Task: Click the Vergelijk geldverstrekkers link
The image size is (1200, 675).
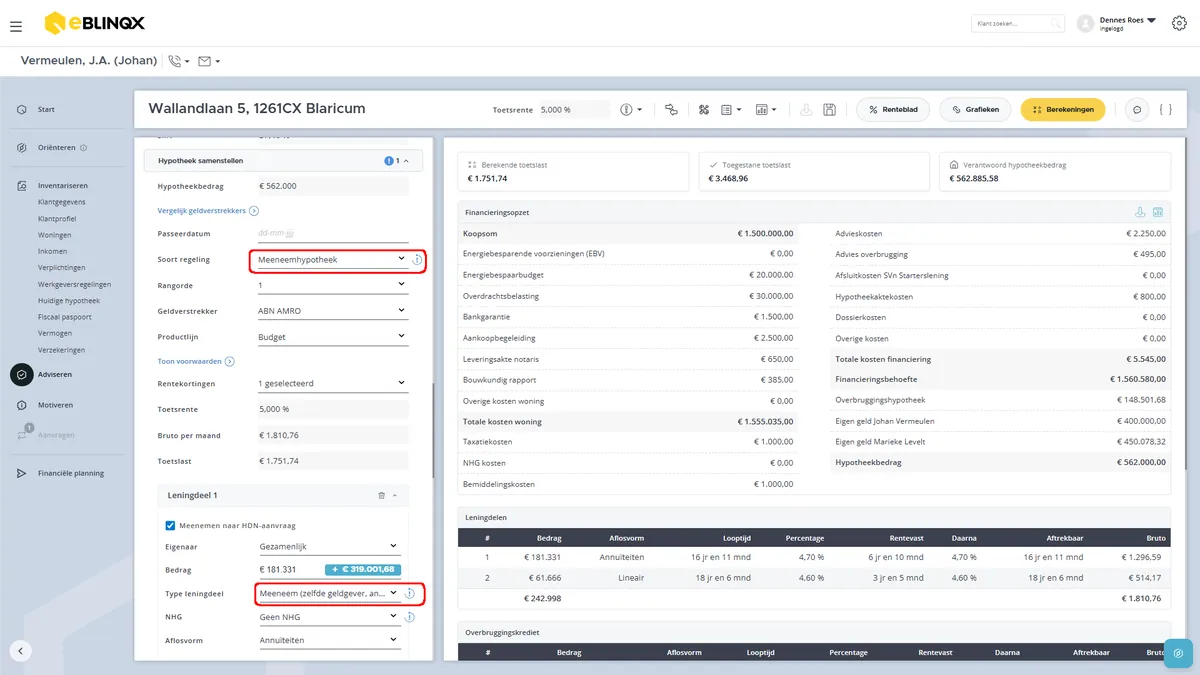Action: pos(208,211)
